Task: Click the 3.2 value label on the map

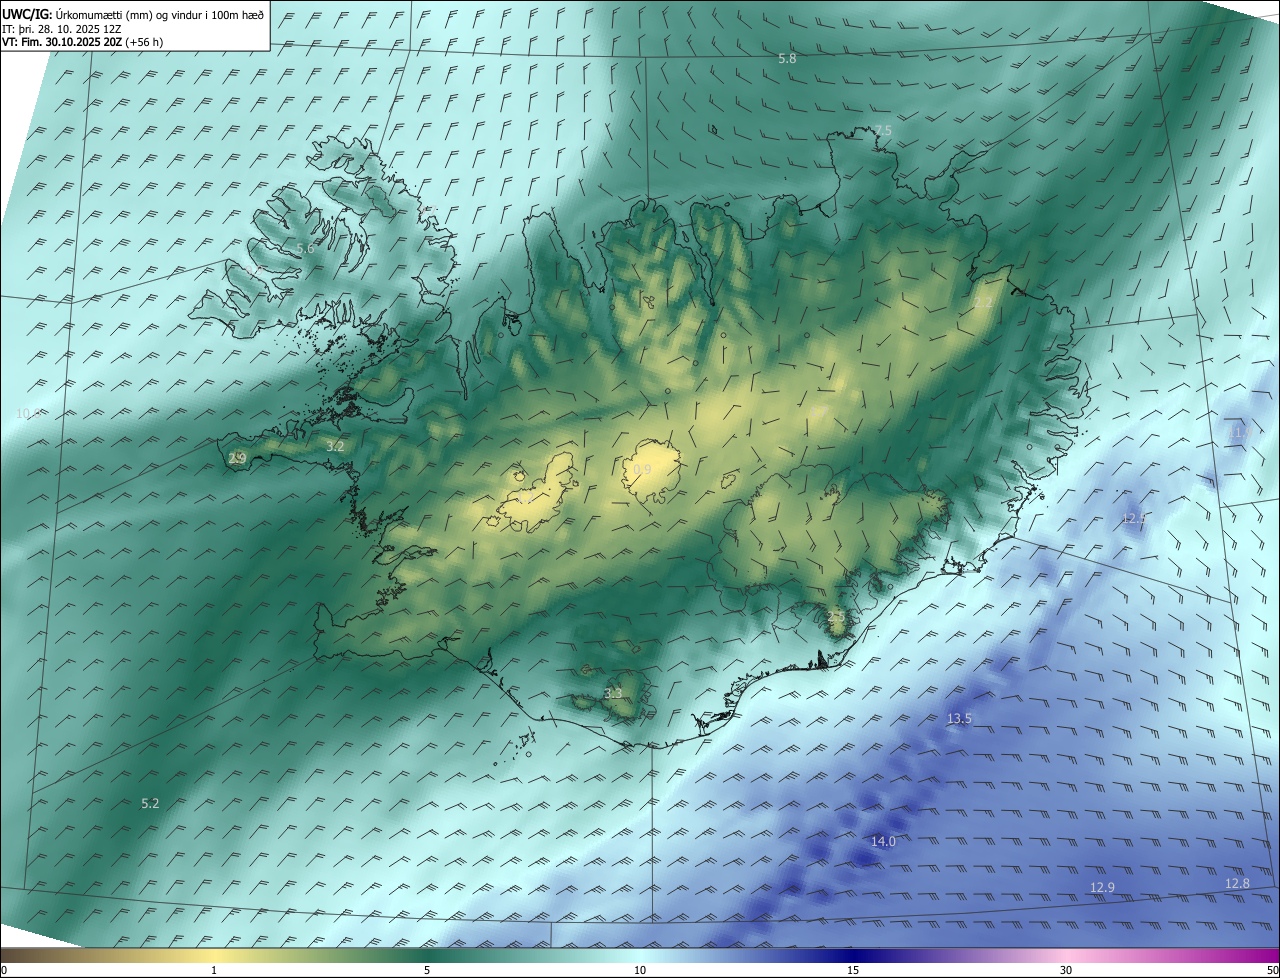Action: tap(336, 446)
